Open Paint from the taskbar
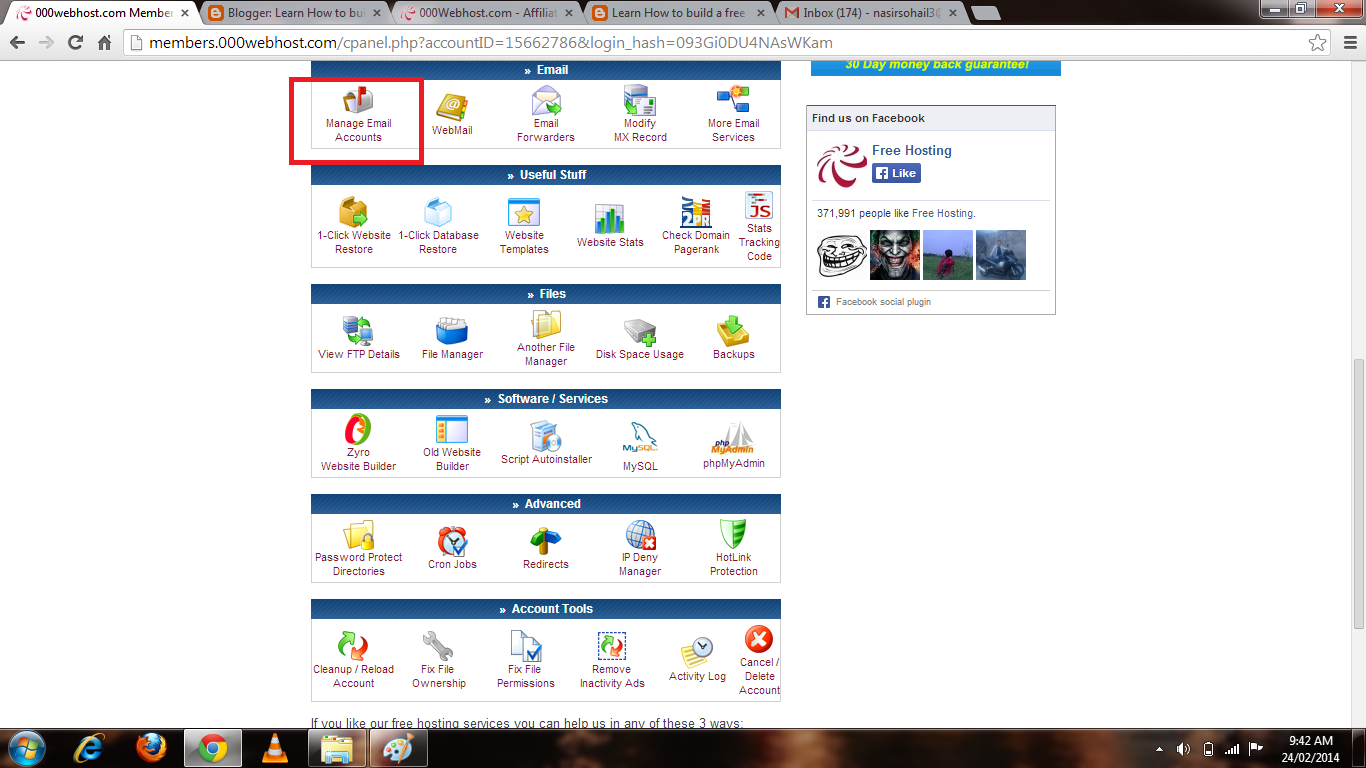Image resolution: width=1366 pixels, height=768 pixels. pos(398,748)
